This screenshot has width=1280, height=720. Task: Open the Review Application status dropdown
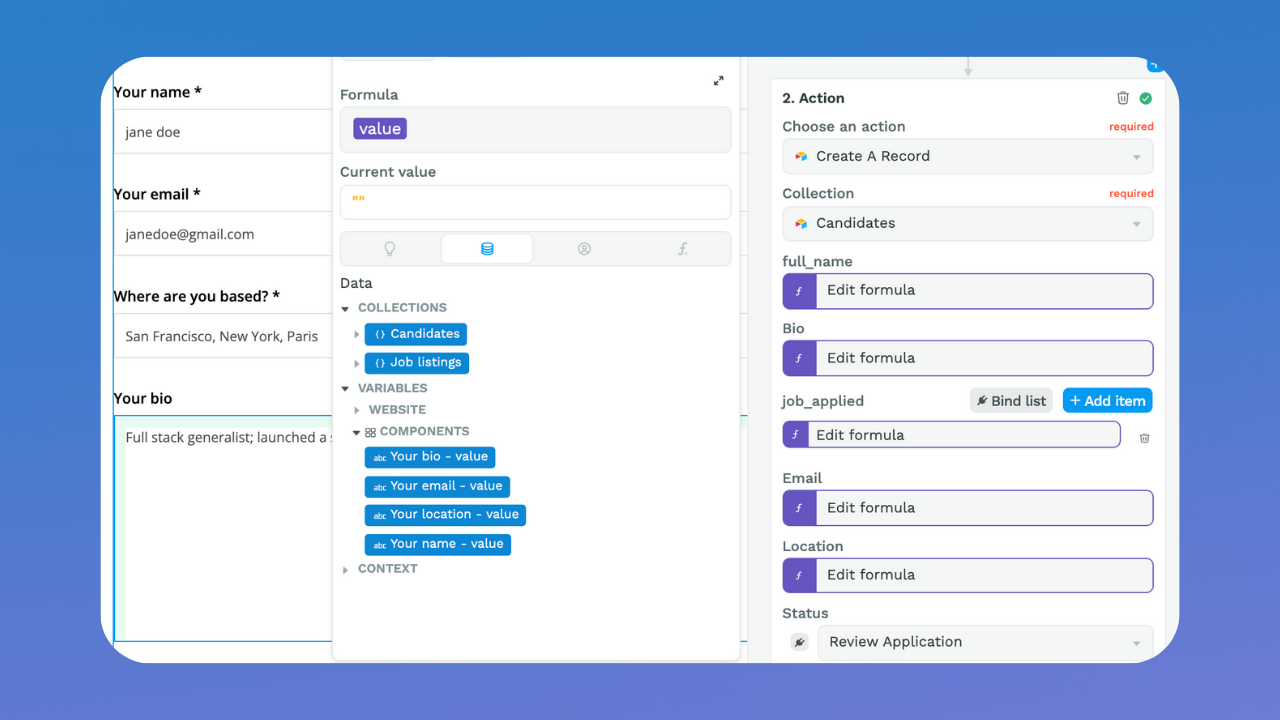click(984, 641)
